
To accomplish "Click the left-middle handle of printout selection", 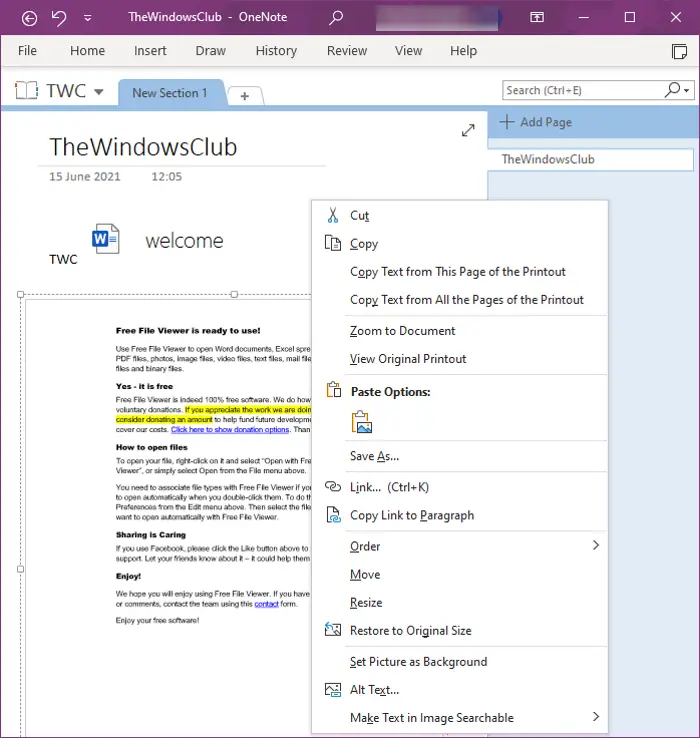I will click(20, 569).
